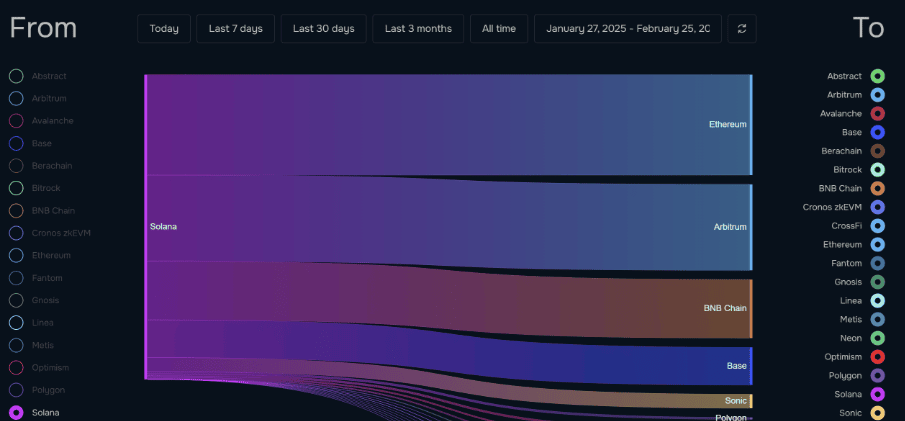
Task: Click Sonic icon in To list
Action: click(877, 413)
